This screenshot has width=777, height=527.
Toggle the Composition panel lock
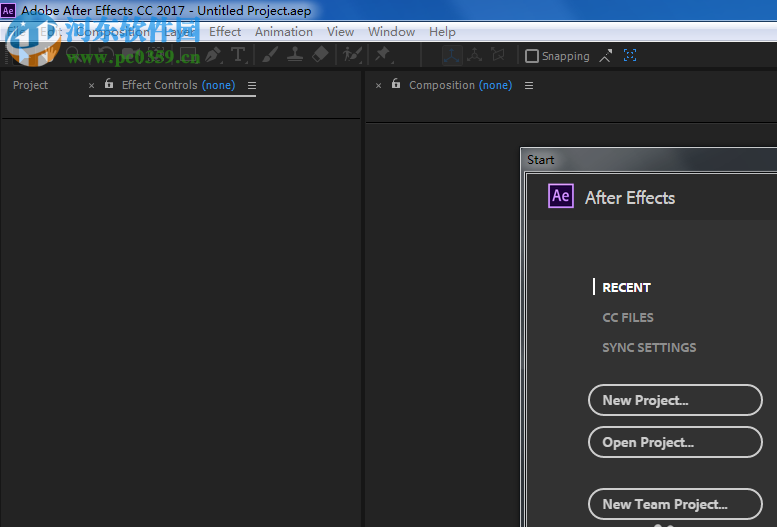pyautogui.click(x=396, y=84)
